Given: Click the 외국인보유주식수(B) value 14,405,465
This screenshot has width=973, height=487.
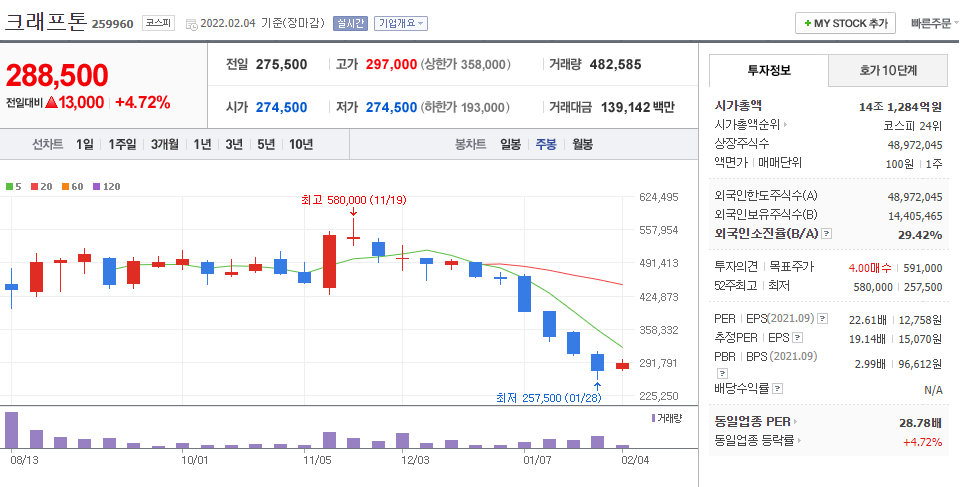Looking at the screenshot, I should [x=915, y=217].
